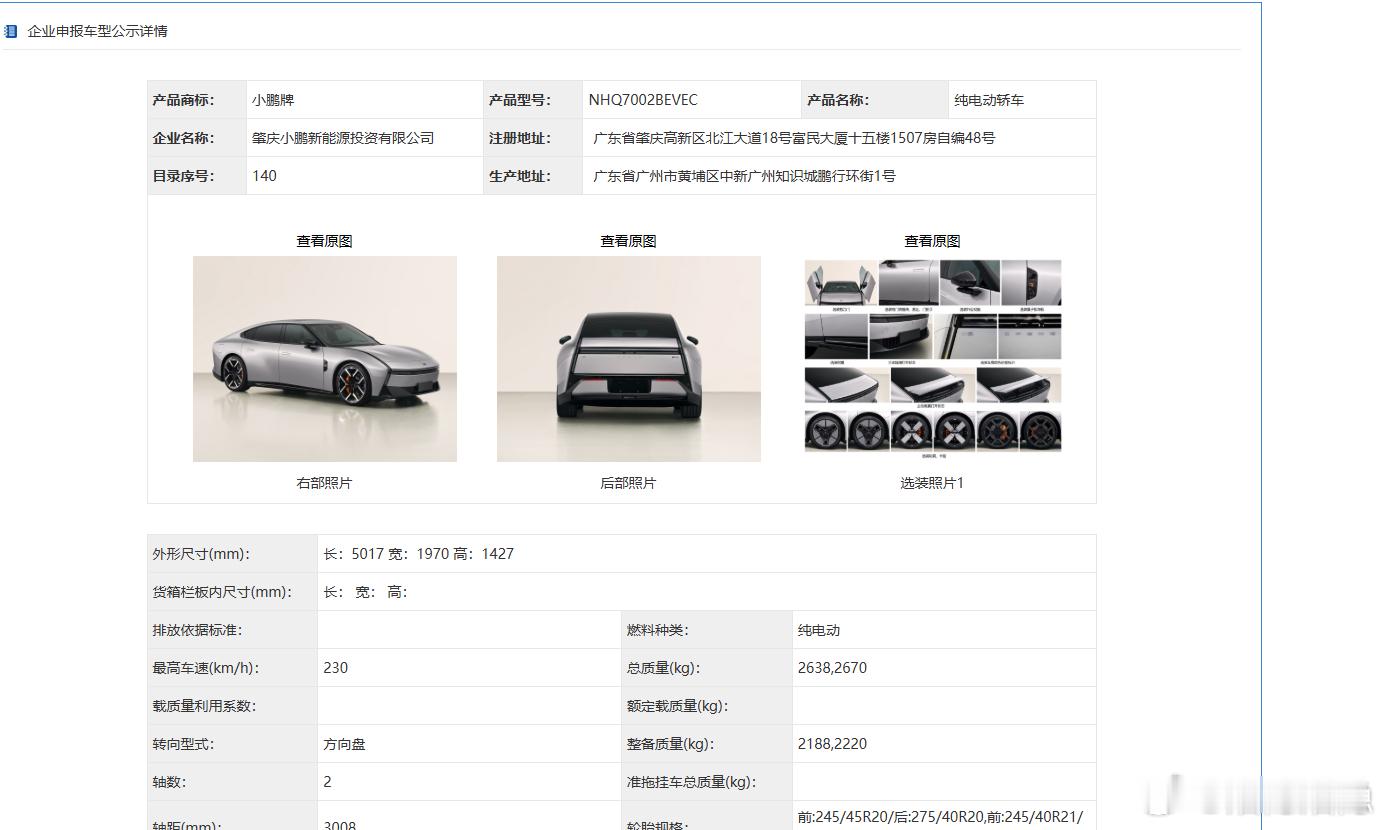Click the label 轴数:
This screenshot has height=830, width=1386.
tap(169, 782)
